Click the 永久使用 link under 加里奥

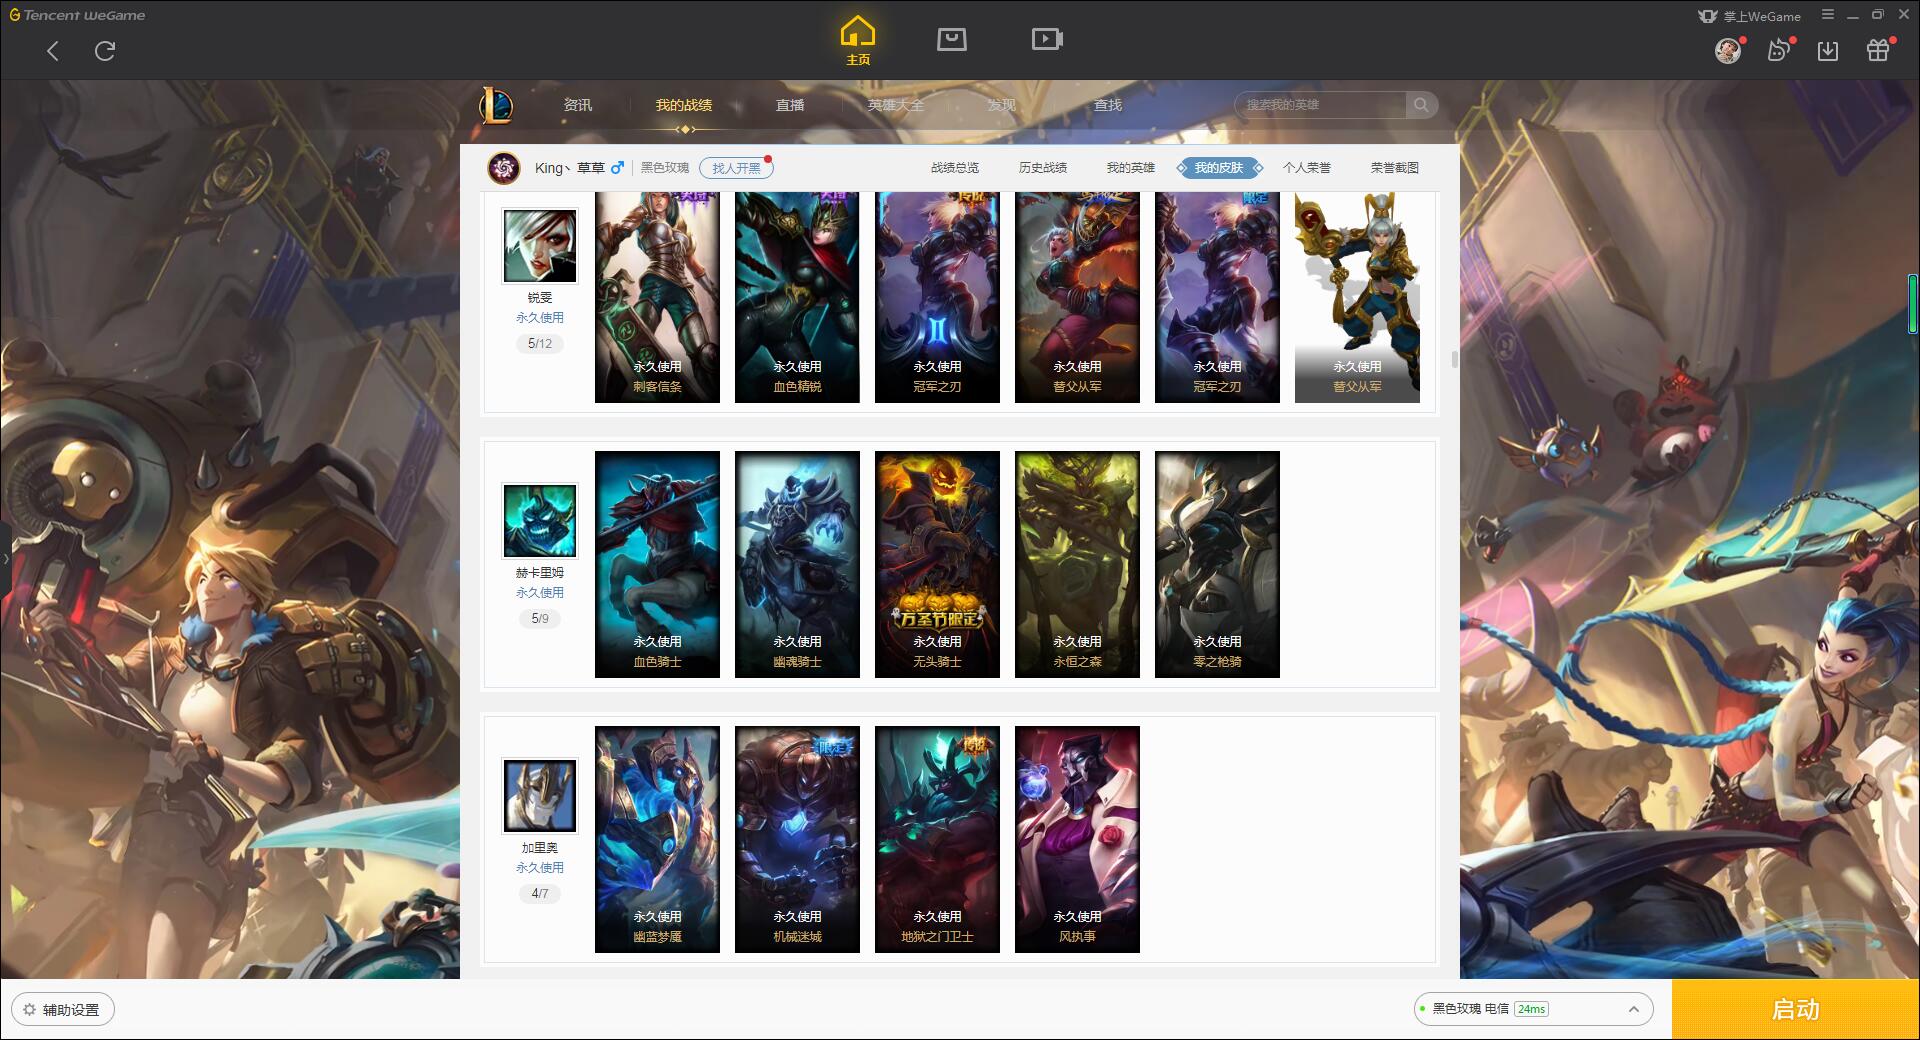tap(539, 868)
